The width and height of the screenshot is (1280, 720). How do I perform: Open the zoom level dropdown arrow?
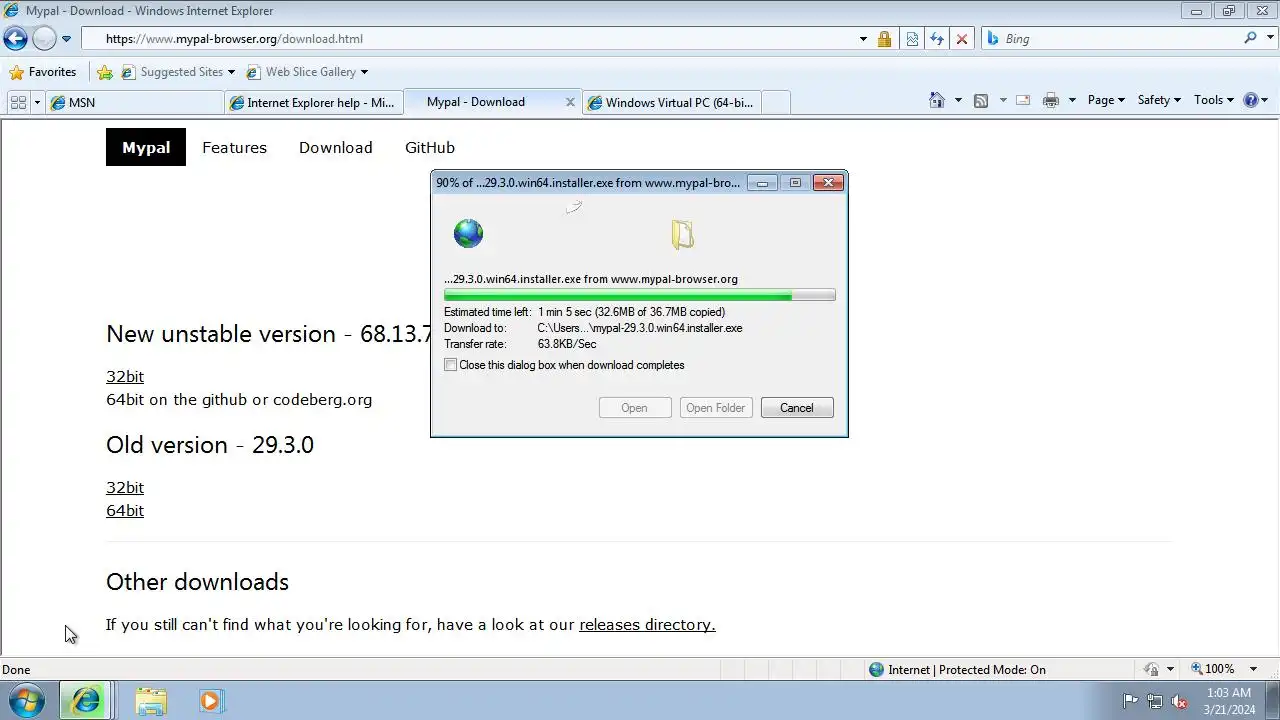(x=1254, y=669)
